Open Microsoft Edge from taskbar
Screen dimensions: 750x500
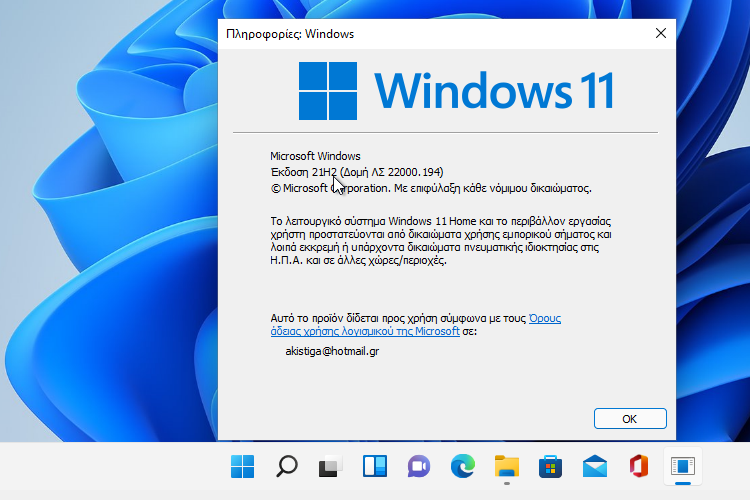click(x=463, y=466)
